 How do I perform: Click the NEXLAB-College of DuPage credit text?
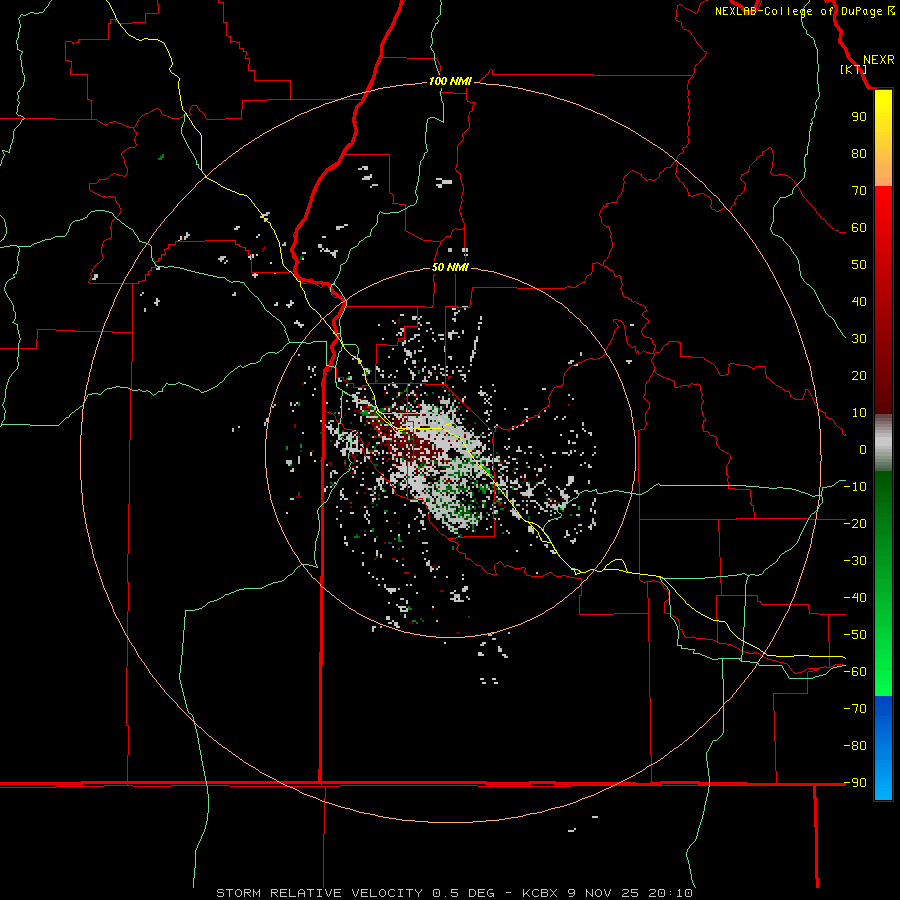[804, 11]
